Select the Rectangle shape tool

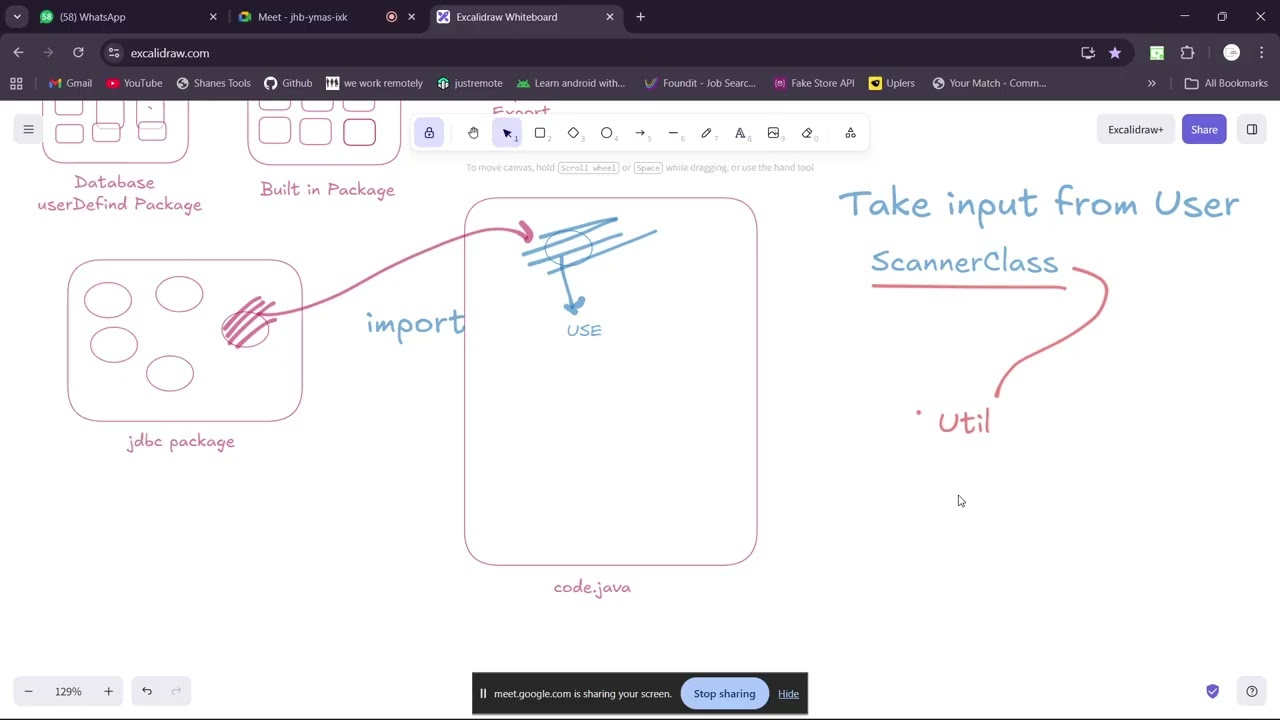click(540, 133)
